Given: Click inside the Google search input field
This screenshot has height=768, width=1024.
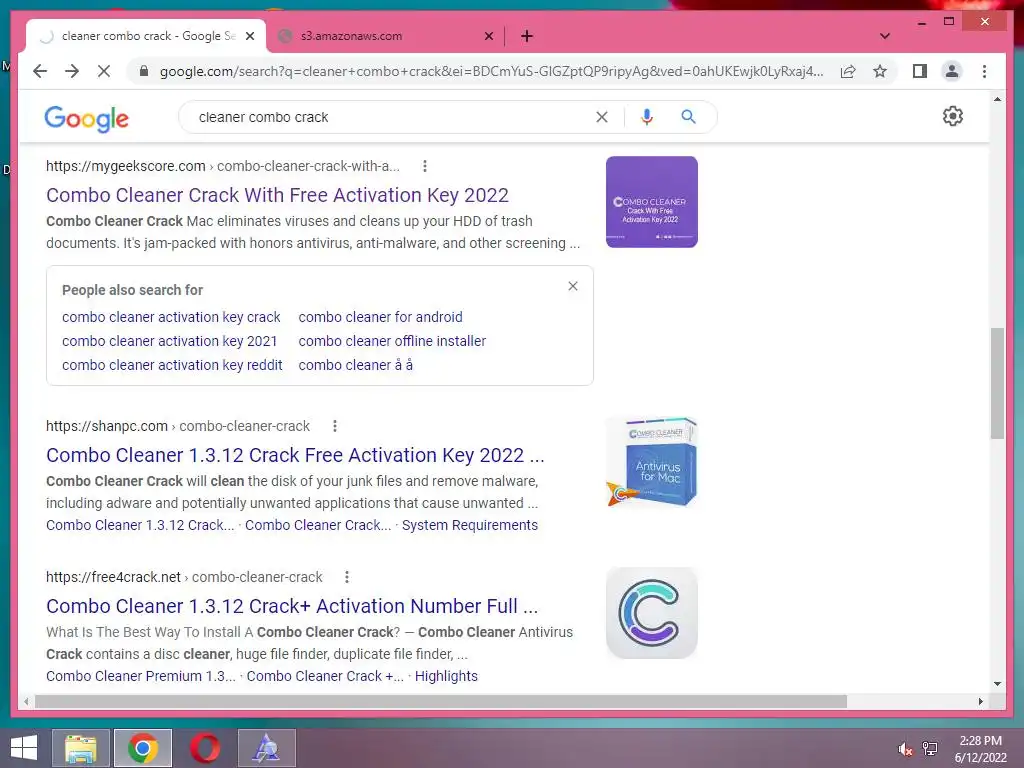Looking at the screenshot, I should click(x=392, y=117).
